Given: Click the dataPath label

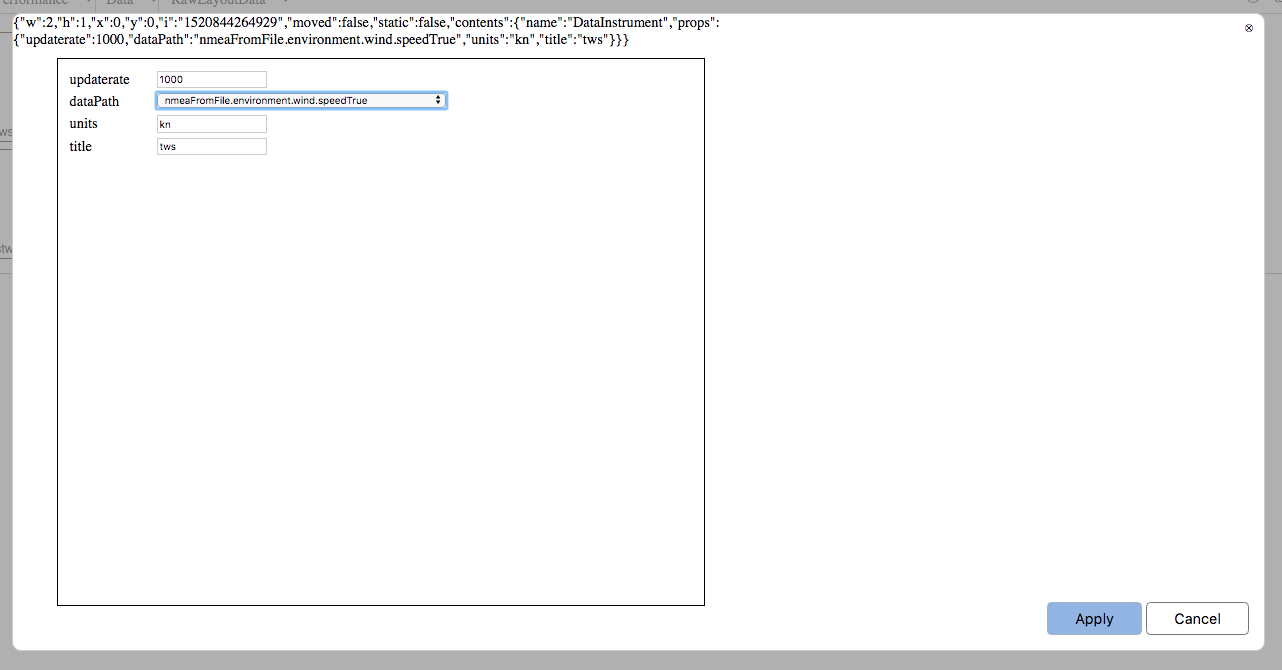Looking at the screenshot, I should click(x=94, y=101).
